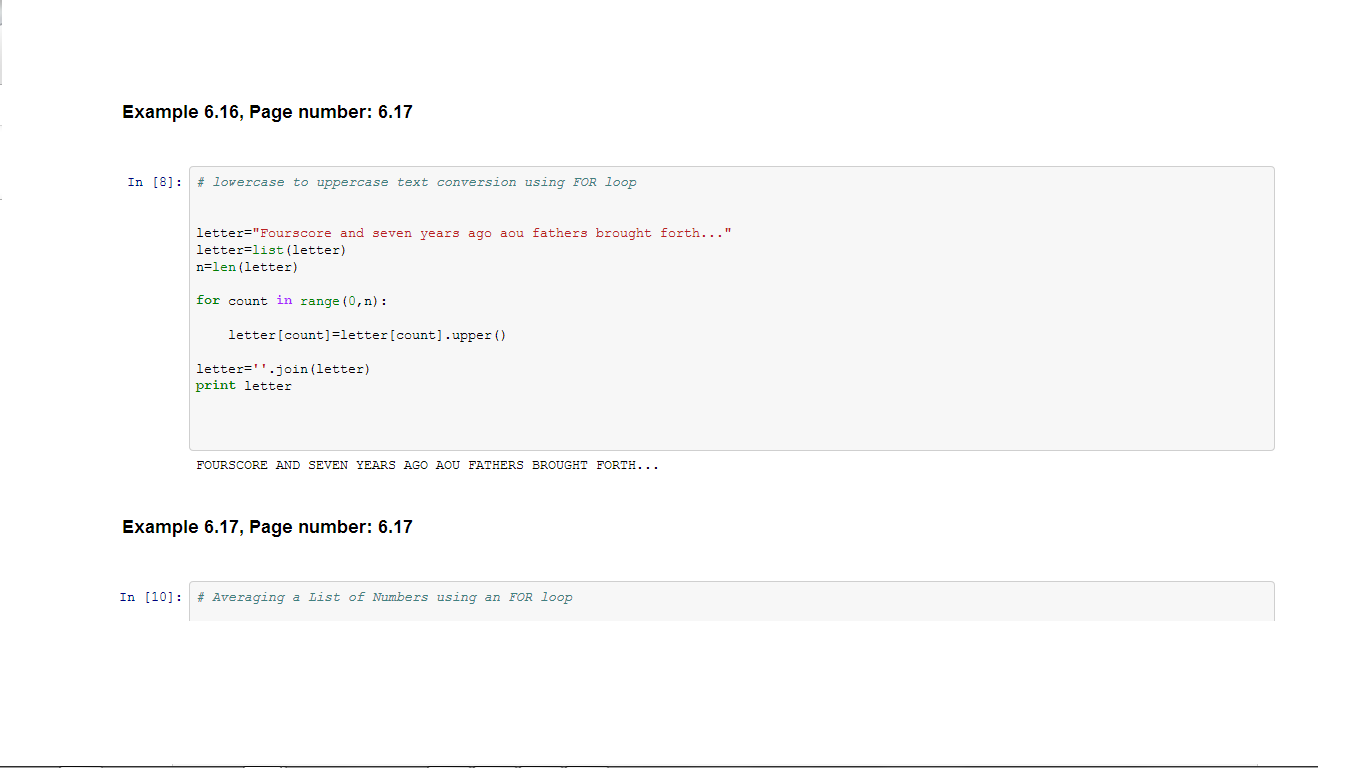Click the Fourscore string assignment line
The height and width of the screenshot is (768, 1360).
tap(464, 233)
